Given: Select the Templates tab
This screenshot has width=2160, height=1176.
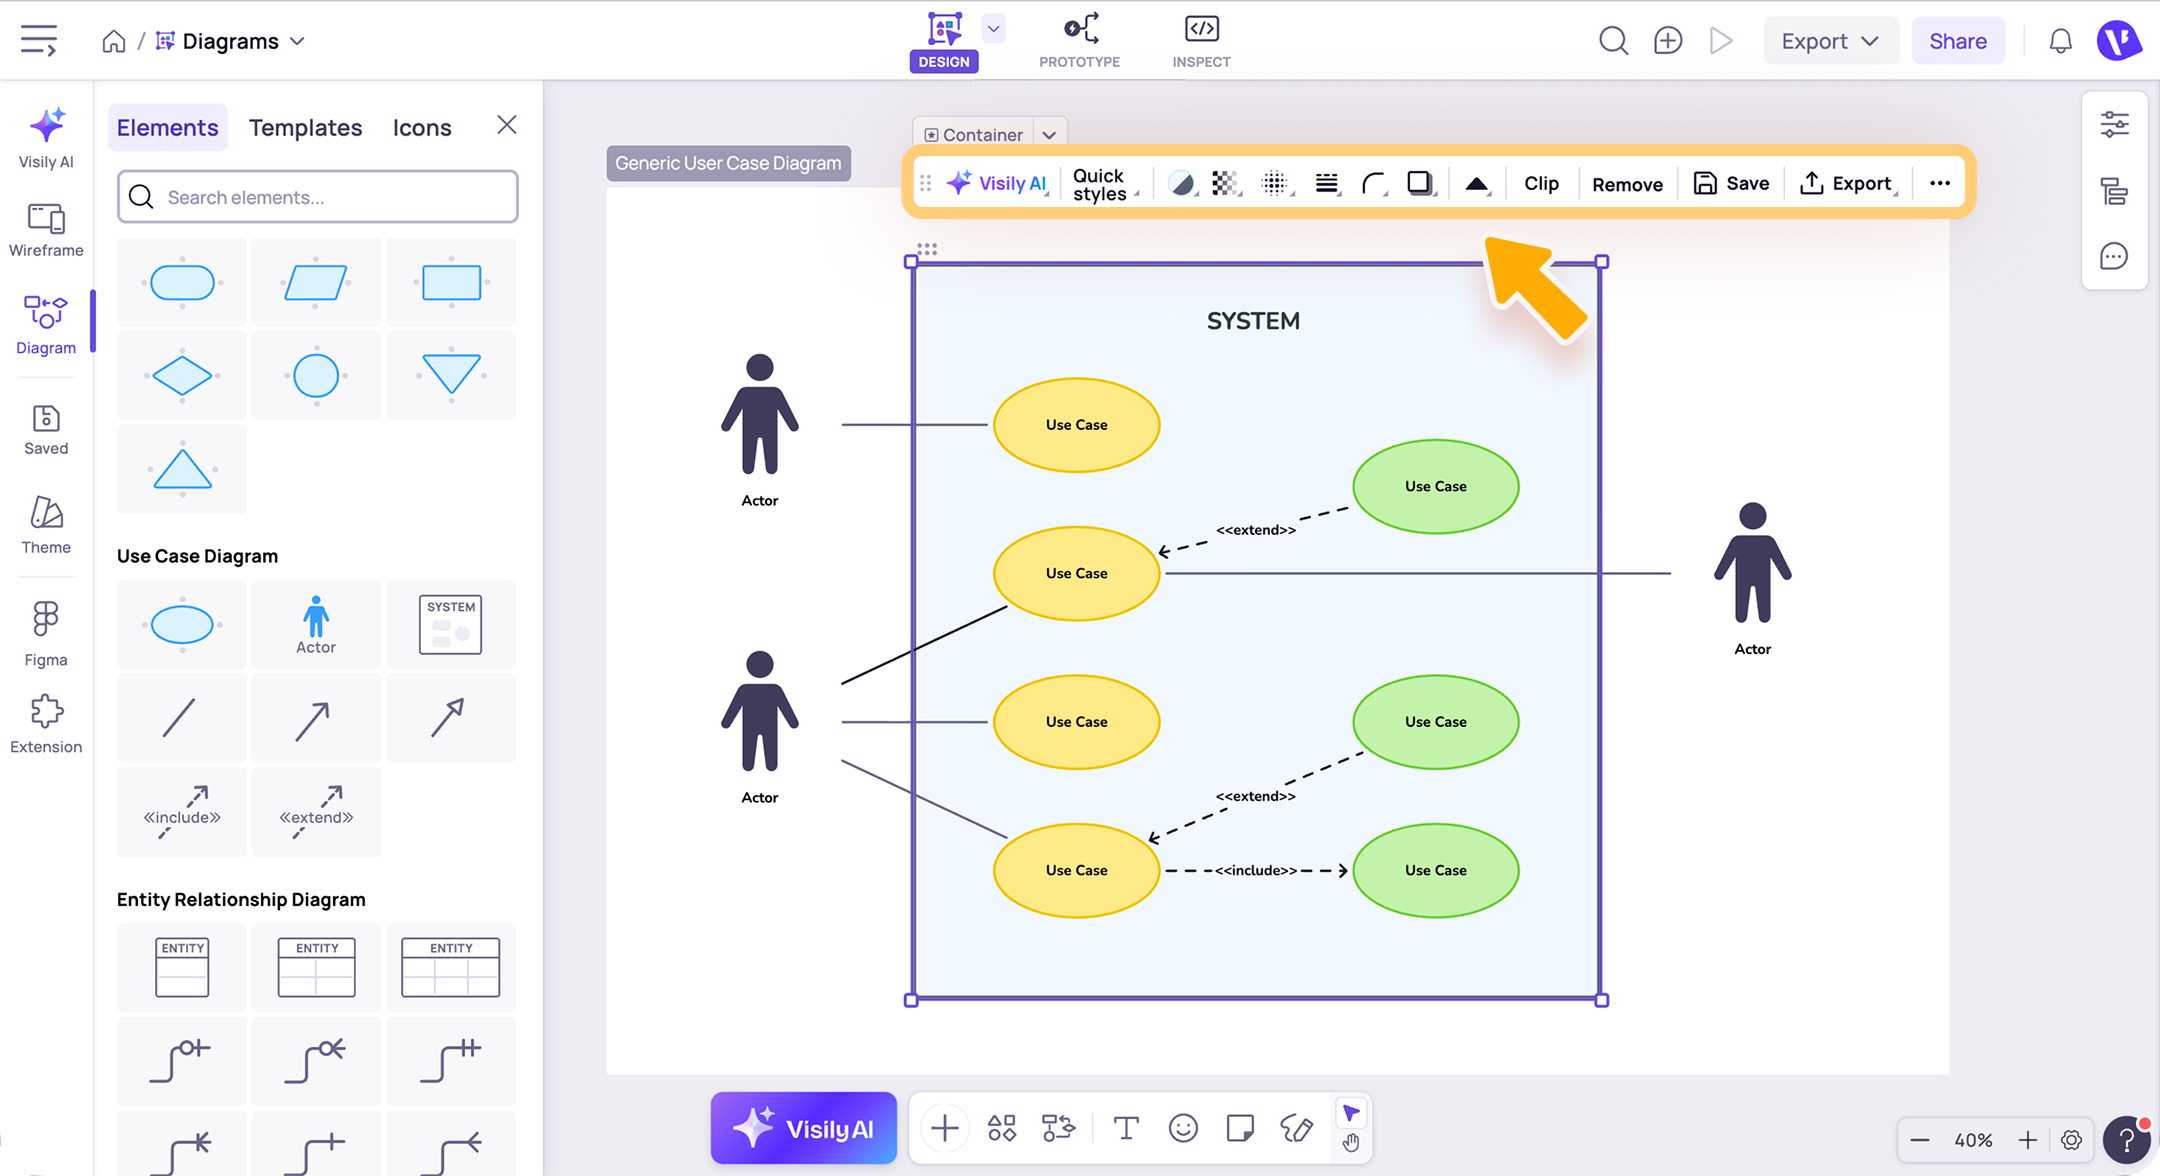Looking at the screenshot, I should point(305,127).
